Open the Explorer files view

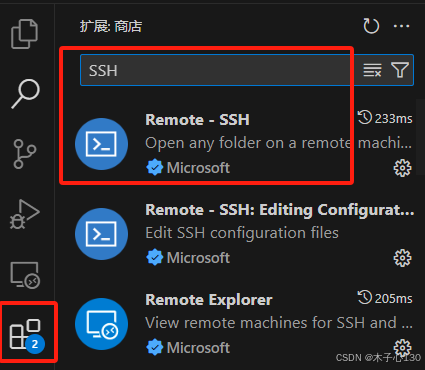tap(25, 34)
